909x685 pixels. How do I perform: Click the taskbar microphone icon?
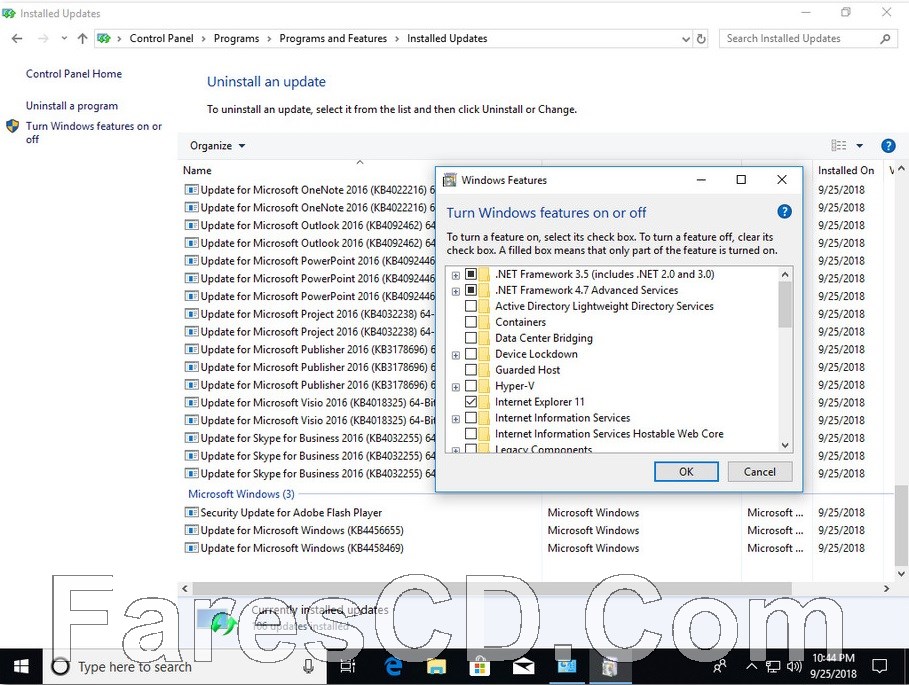[x=308, y=667]
